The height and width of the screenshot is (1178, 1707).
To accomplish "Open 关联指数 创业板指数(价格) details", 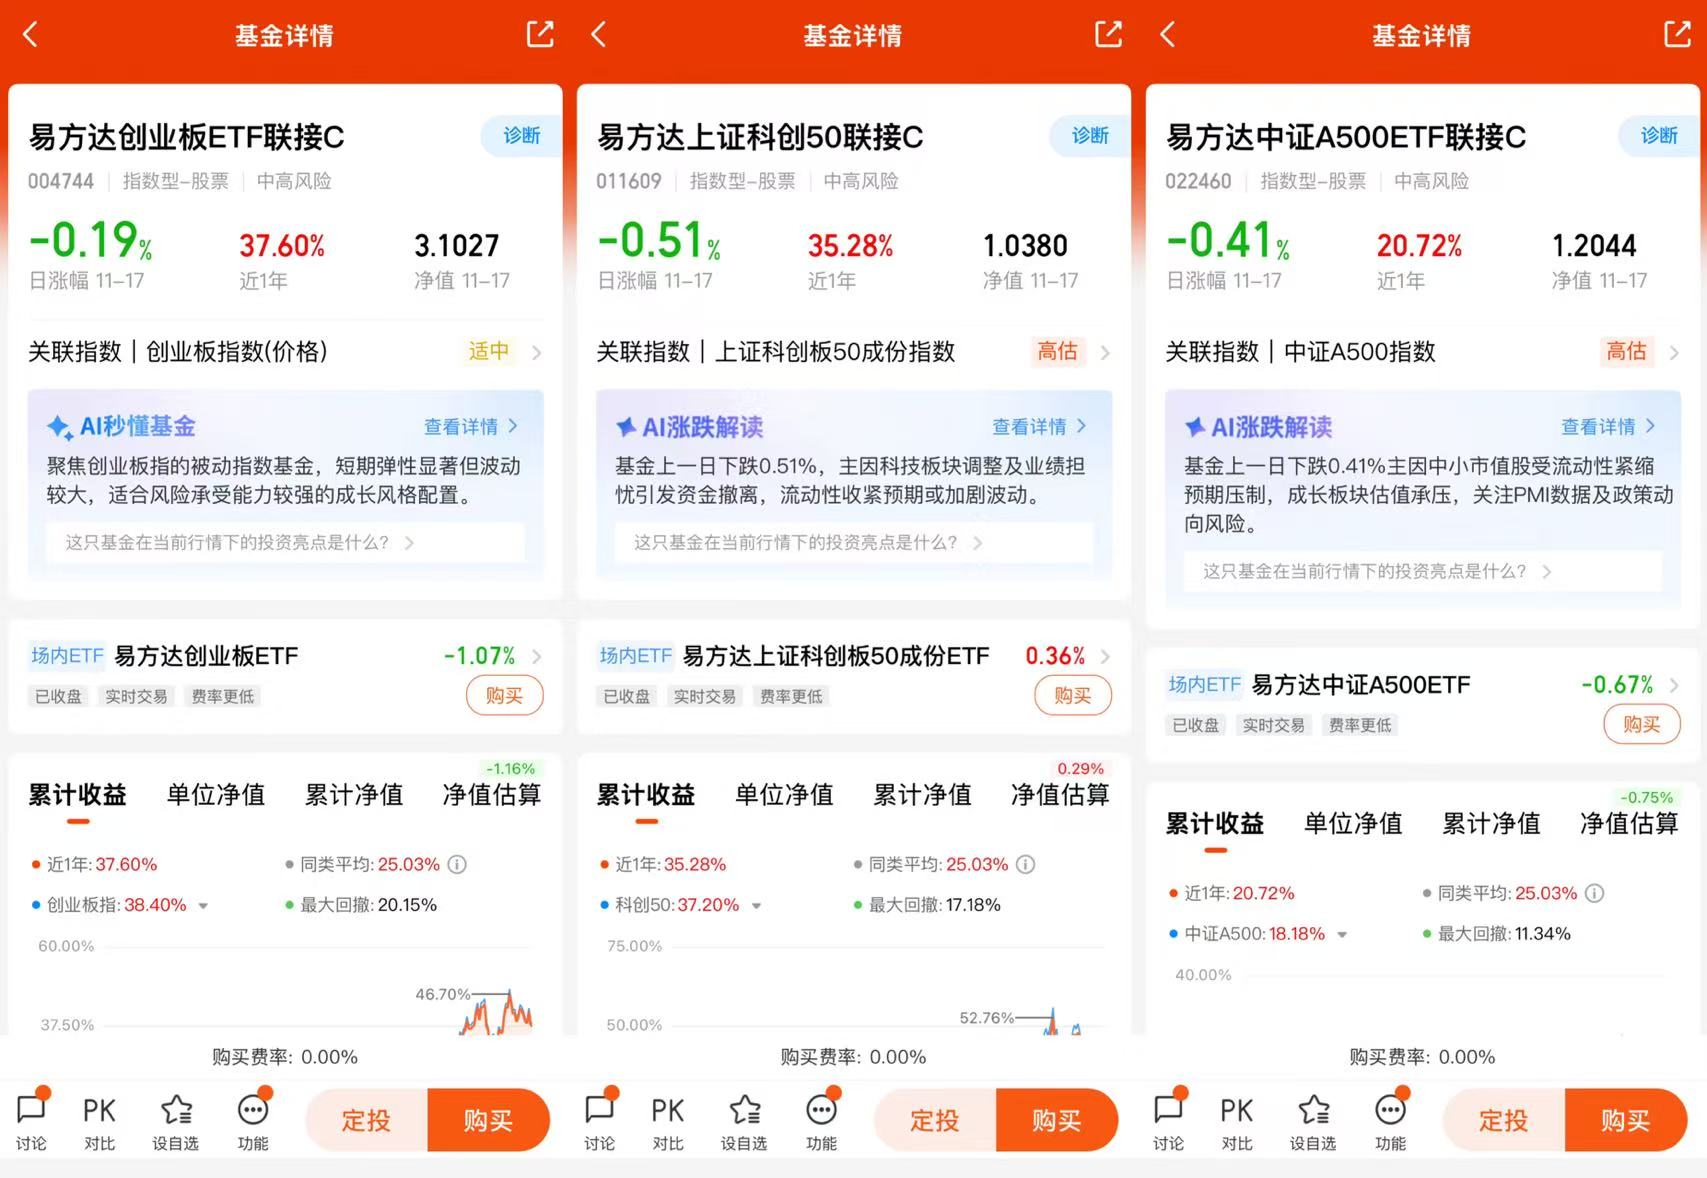I will (x=285, y=352).
